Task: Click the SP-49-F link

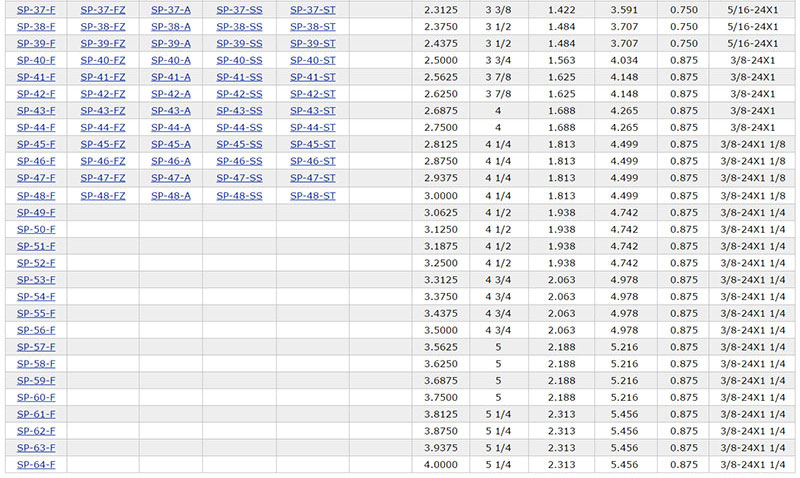Action: 36,213
